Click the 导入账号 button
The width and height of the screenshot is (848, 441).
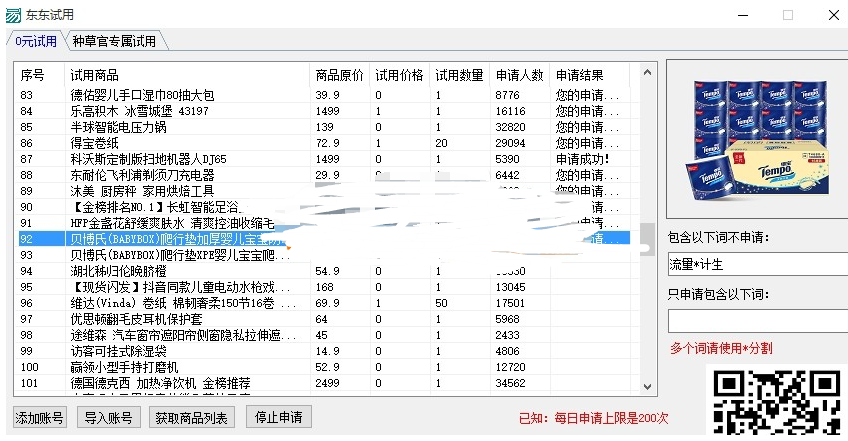[108, 417]
